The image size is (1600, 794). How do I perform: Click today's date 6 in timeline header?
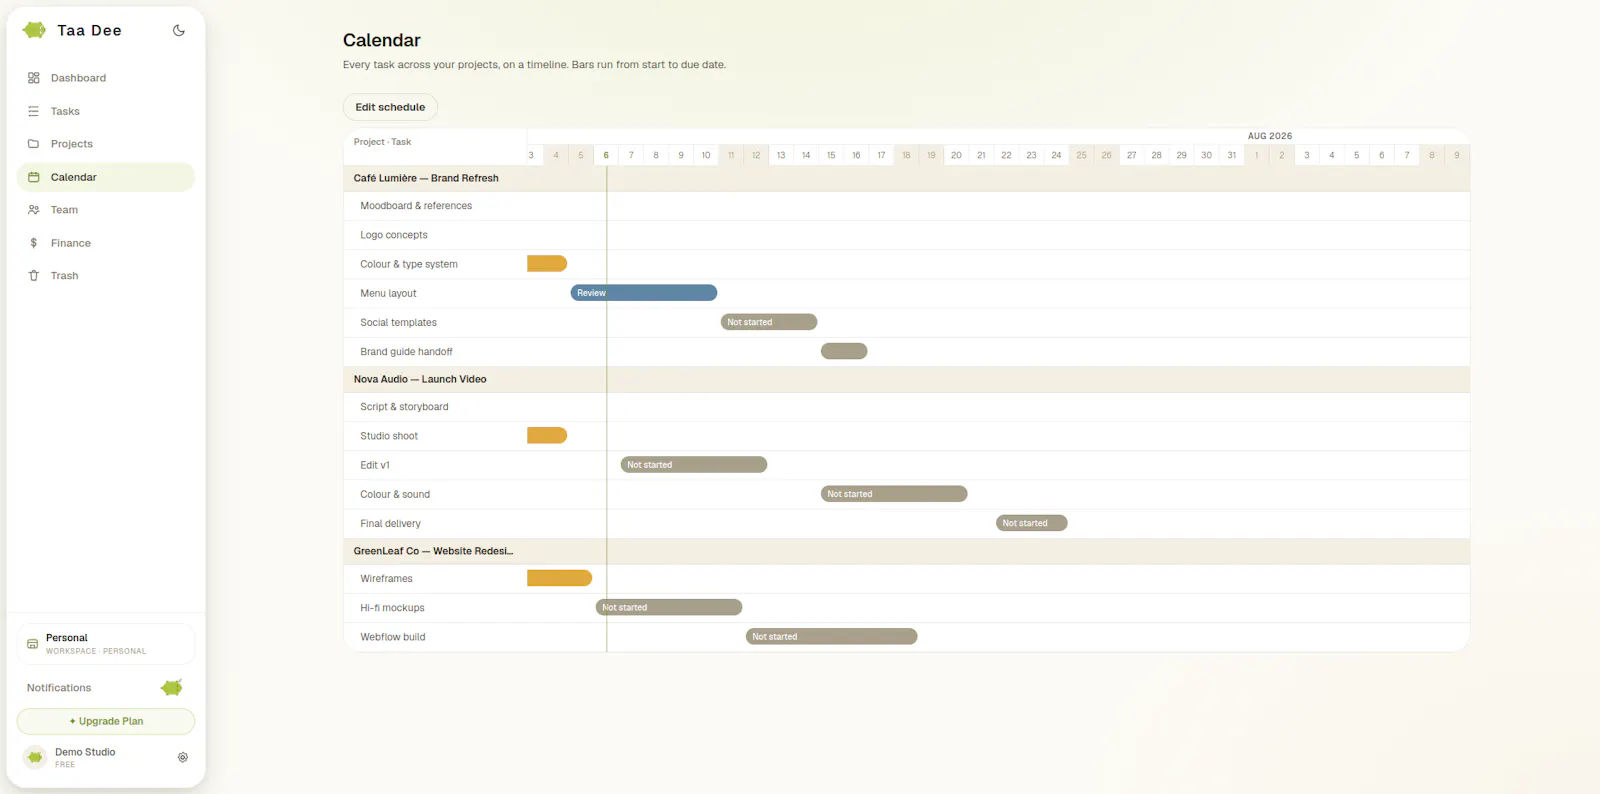click(606, 155)
